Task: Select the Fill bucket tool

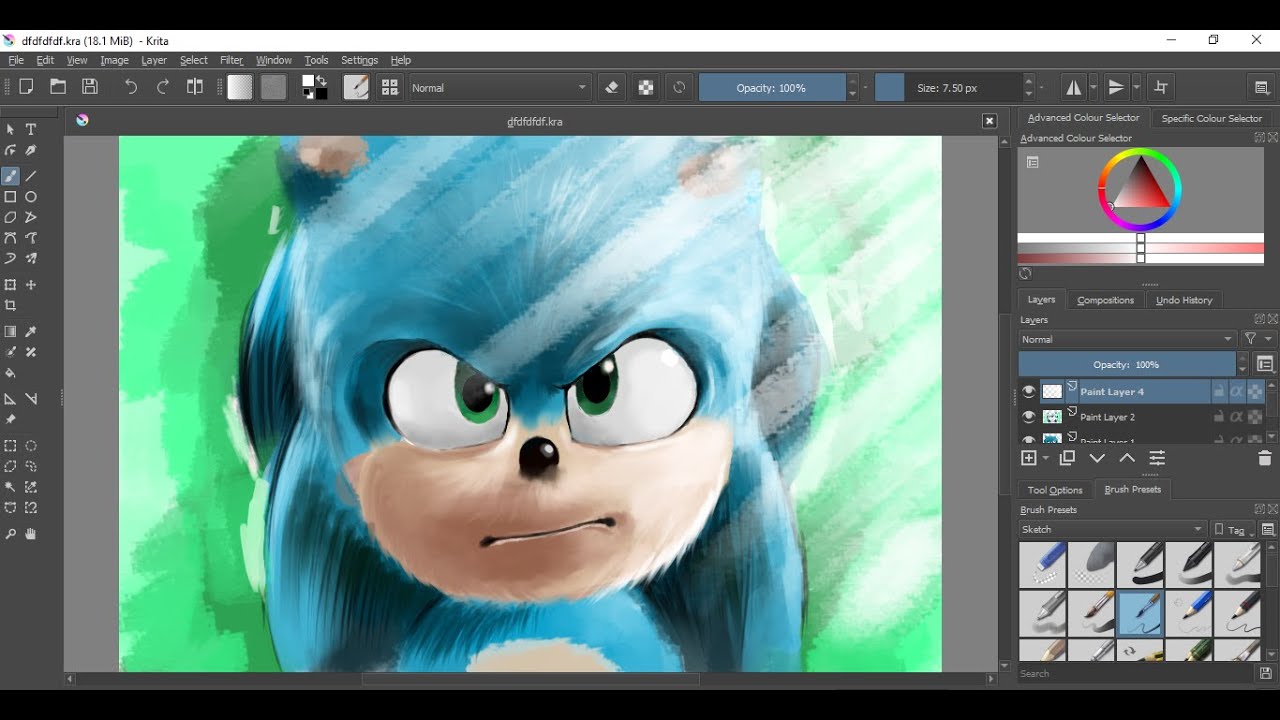Action: pos(11,373)
